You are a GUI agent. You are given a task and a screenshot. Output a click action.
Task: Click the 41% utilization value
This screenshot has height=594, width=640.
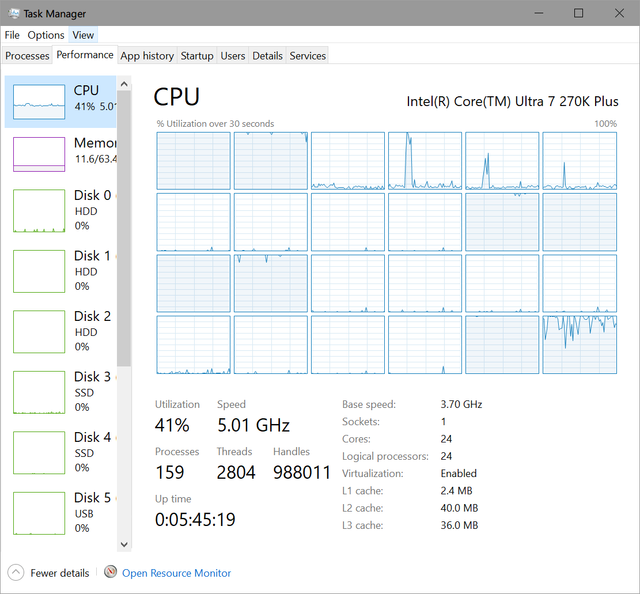click(x=172, y=425)
